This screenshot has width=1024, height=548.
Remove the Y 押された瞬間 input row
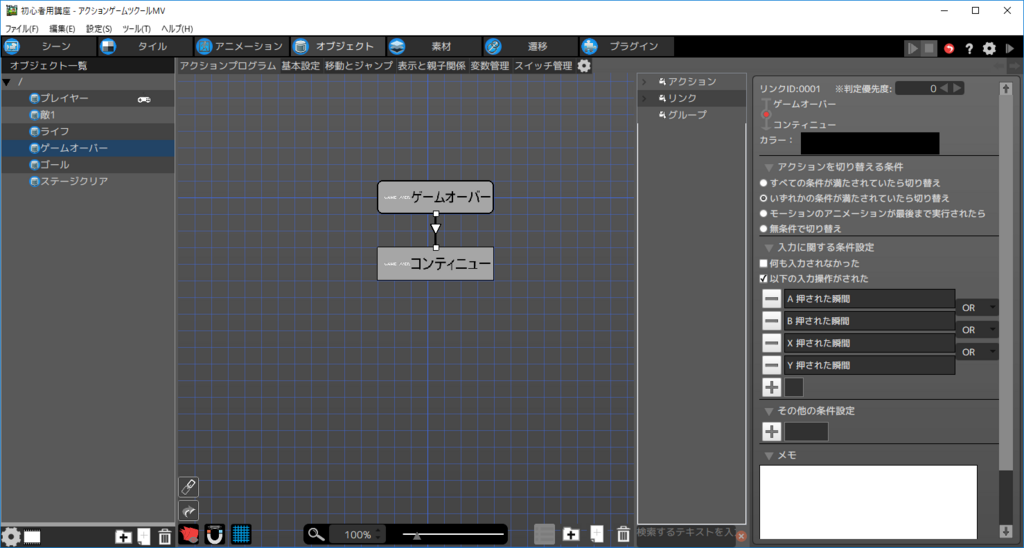coord(771,366)
